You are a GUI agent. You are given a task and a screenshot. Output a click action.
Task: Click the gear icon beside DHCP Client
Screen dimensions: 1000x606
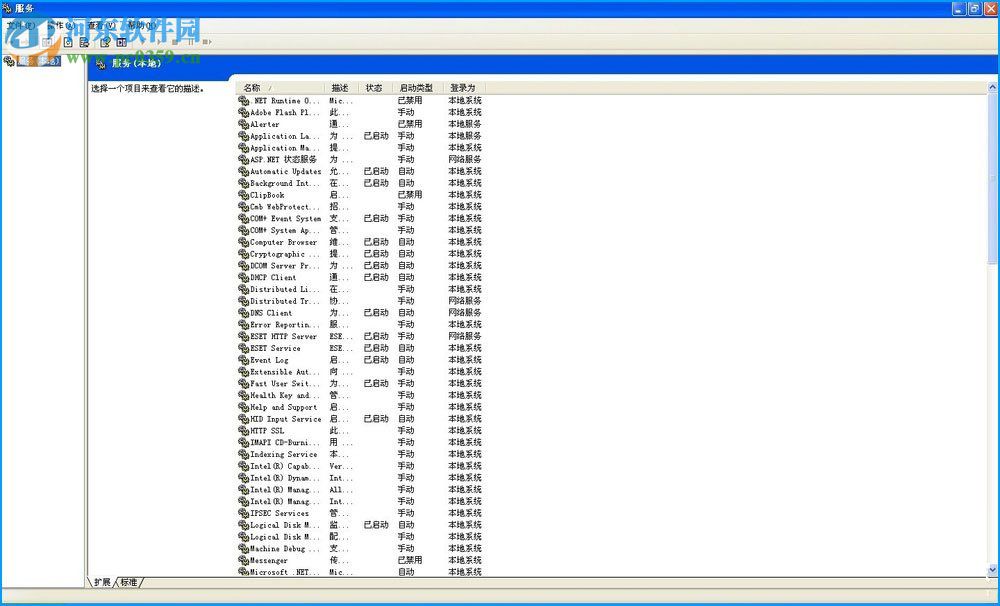click(x=244, y=277)
